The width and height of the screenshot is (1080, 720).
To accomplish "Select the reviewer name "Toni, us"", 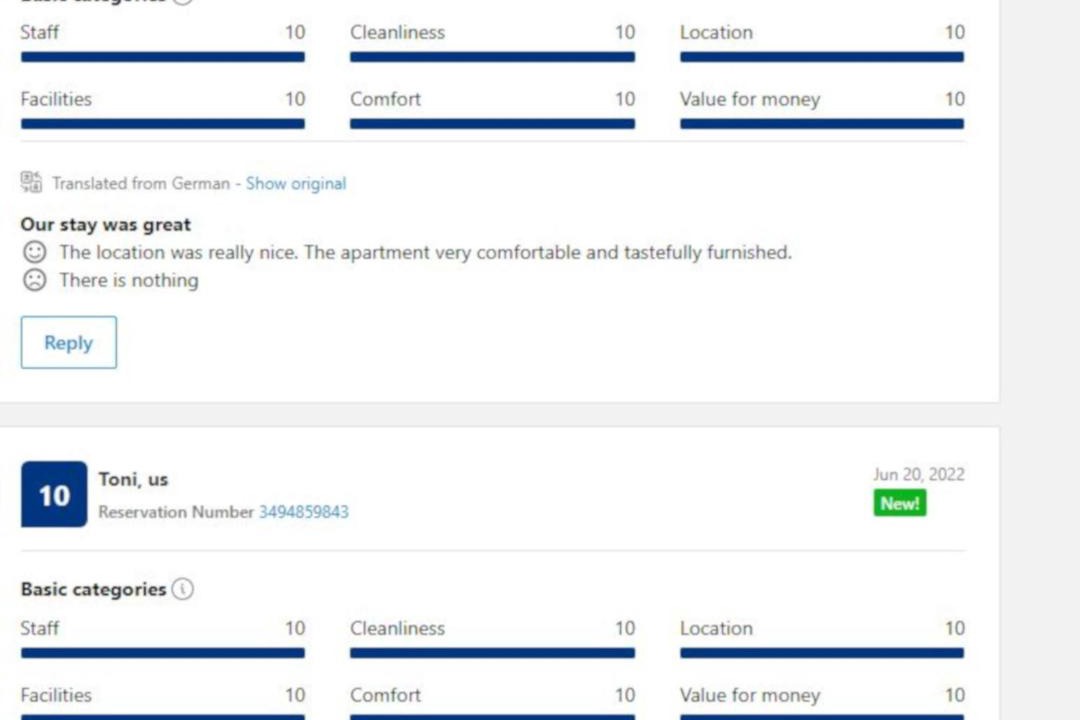I will click(x=133, y=479).
